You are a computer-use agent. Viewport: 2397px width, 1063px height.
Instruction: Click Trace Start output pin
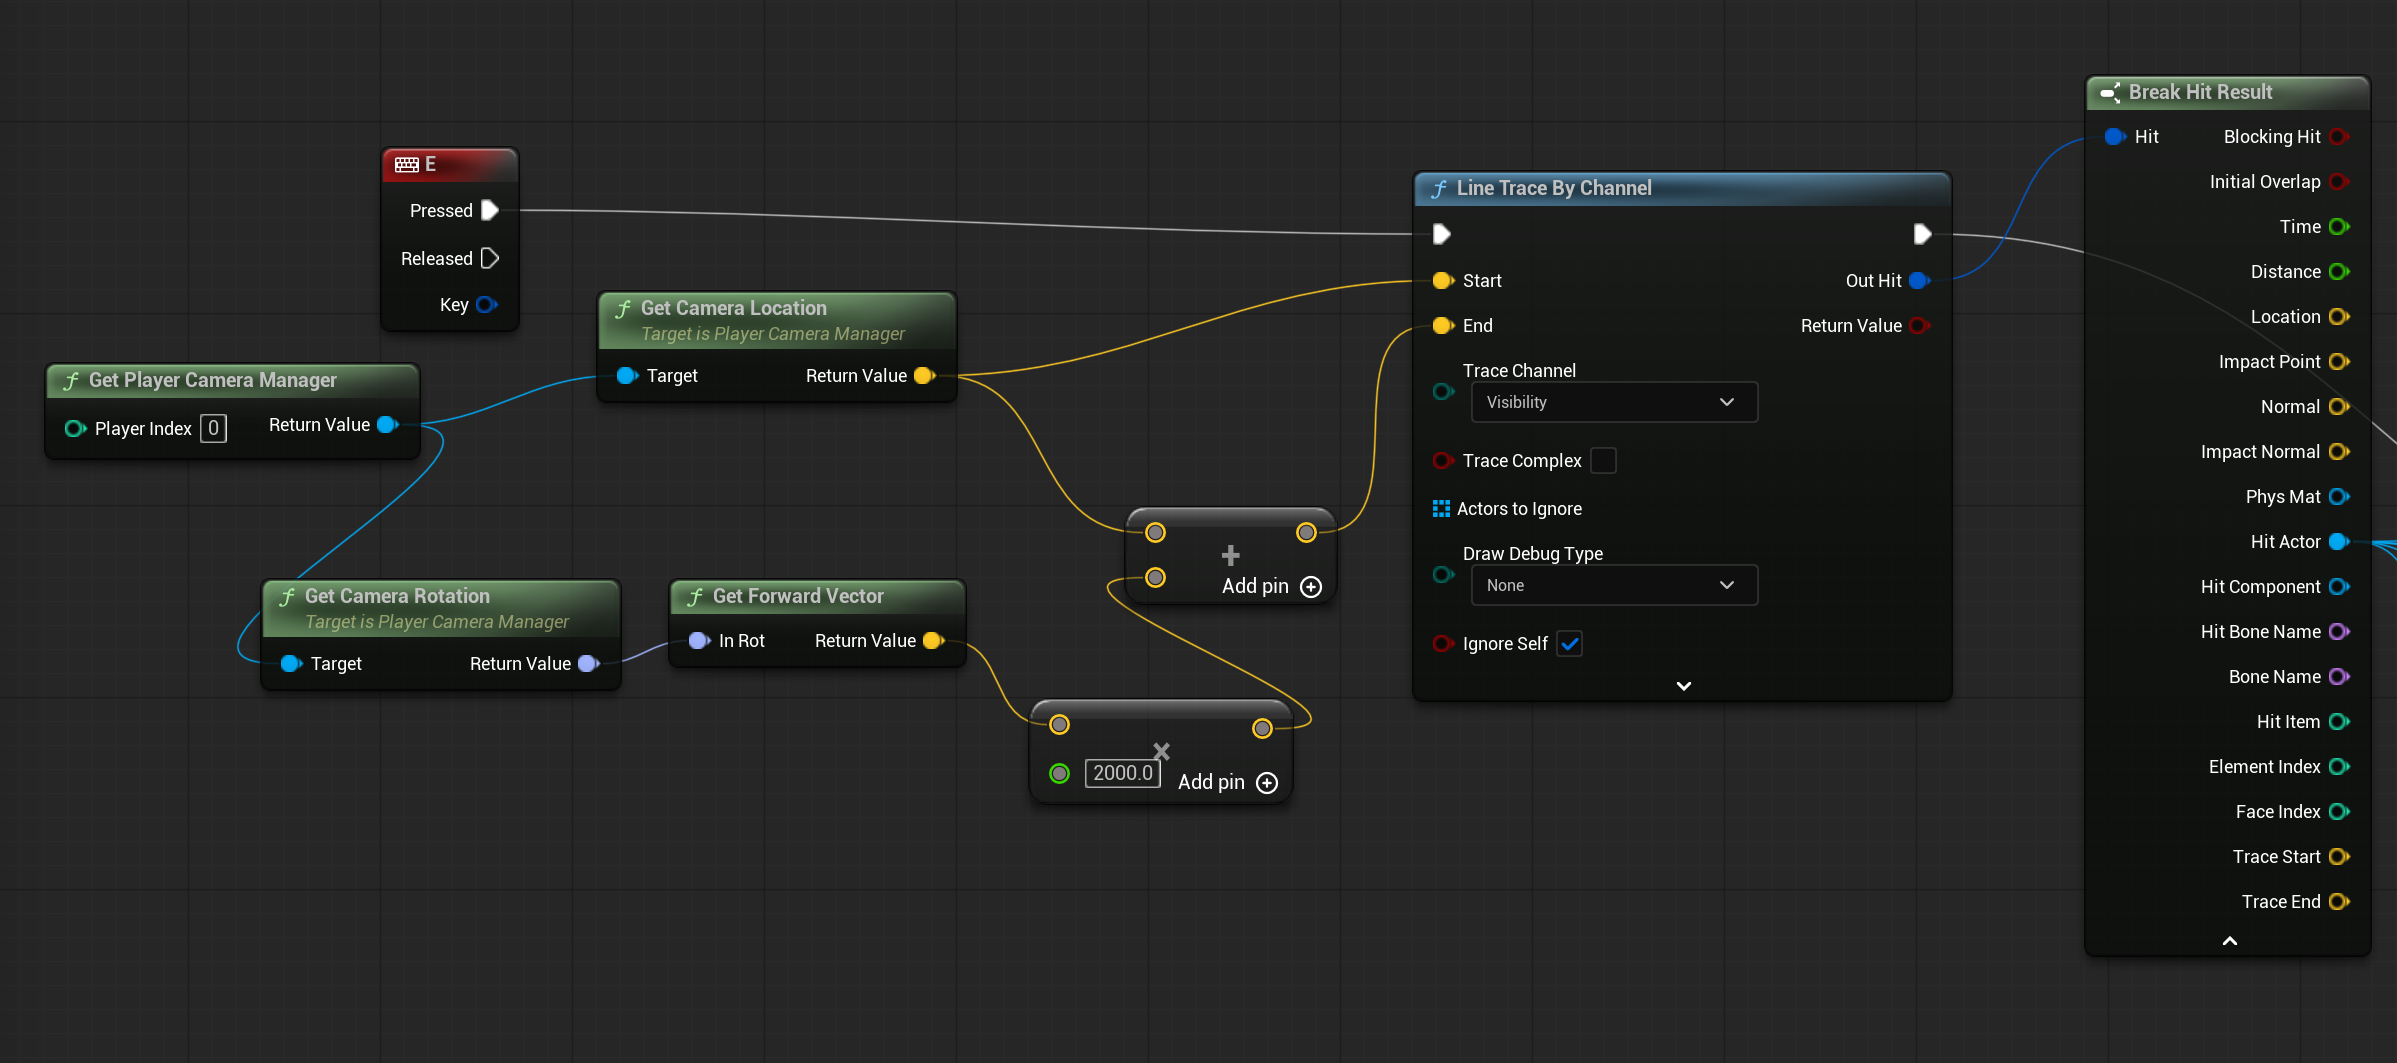2339,856
